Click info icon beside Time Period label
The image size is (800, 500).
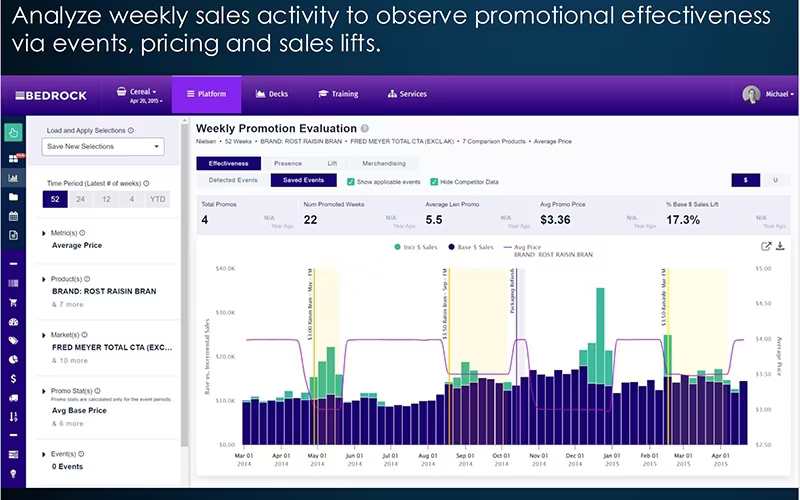pyautogui.click(x=146, y=183)
